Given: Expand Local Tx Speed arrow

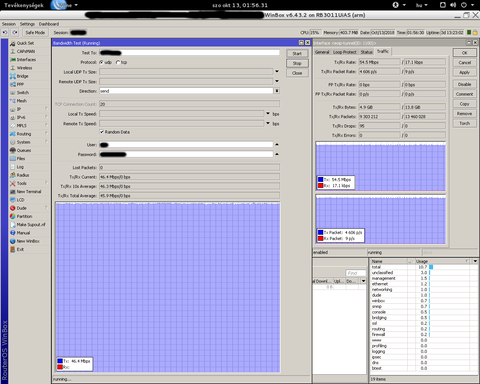Looking at the screenshot, I should click(268, 114).
